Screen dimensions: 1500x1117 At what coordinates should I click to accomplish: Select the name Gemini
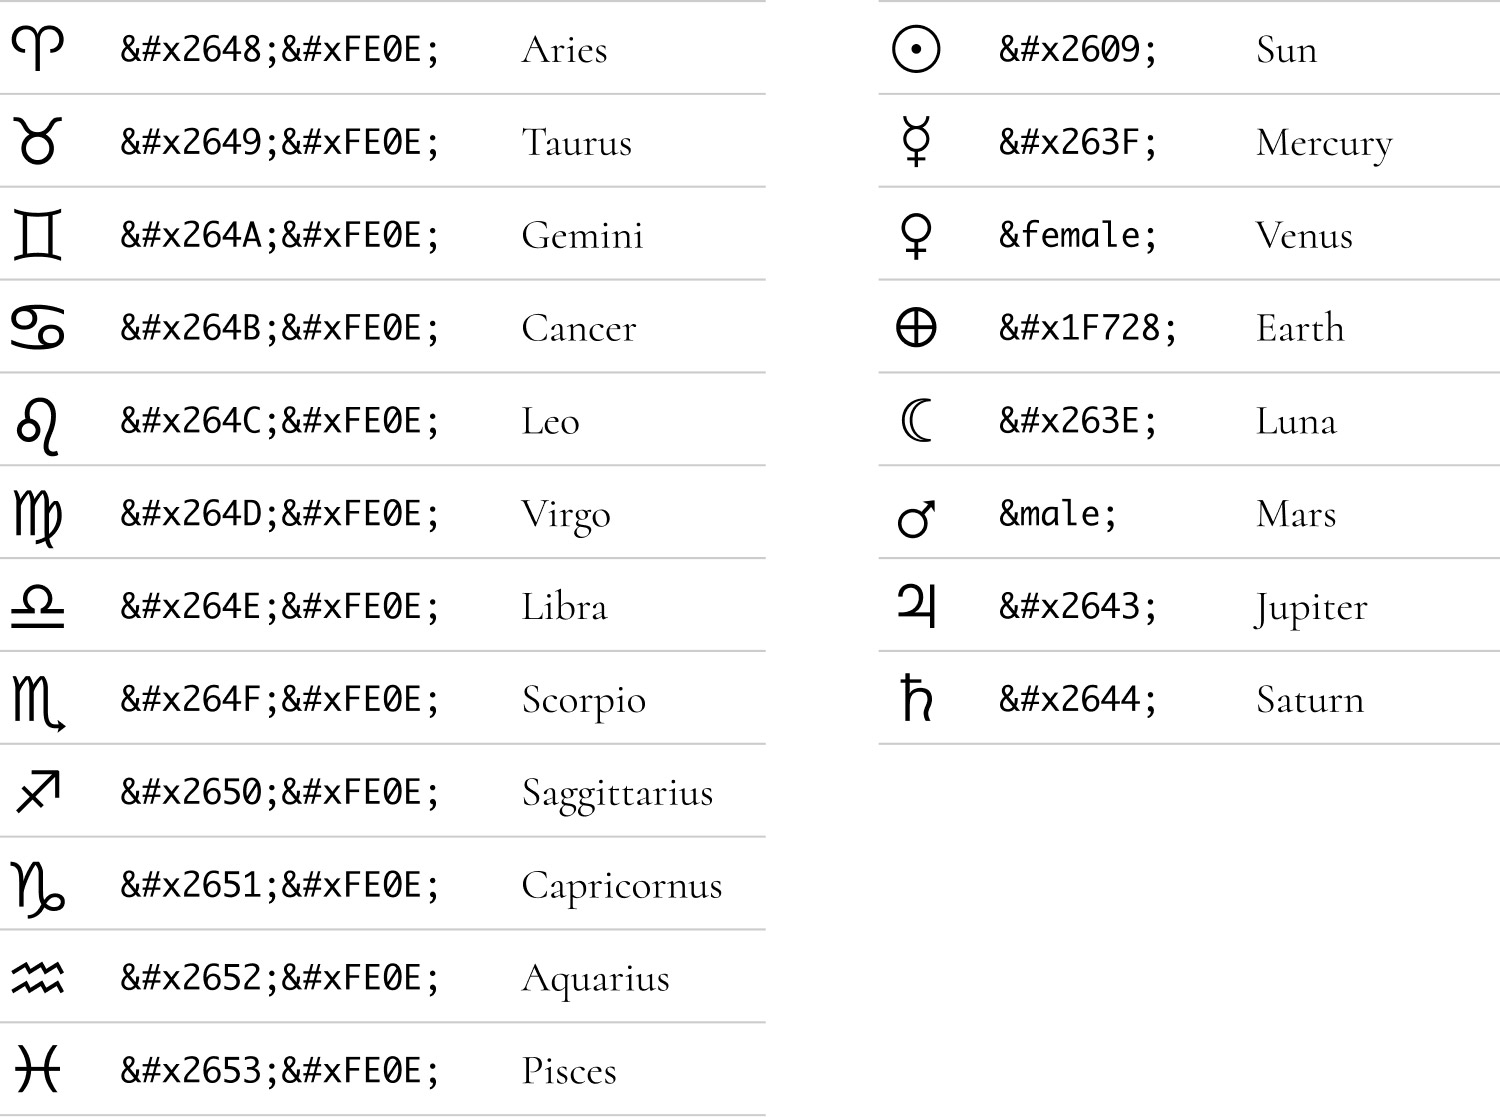coord(583,236)
